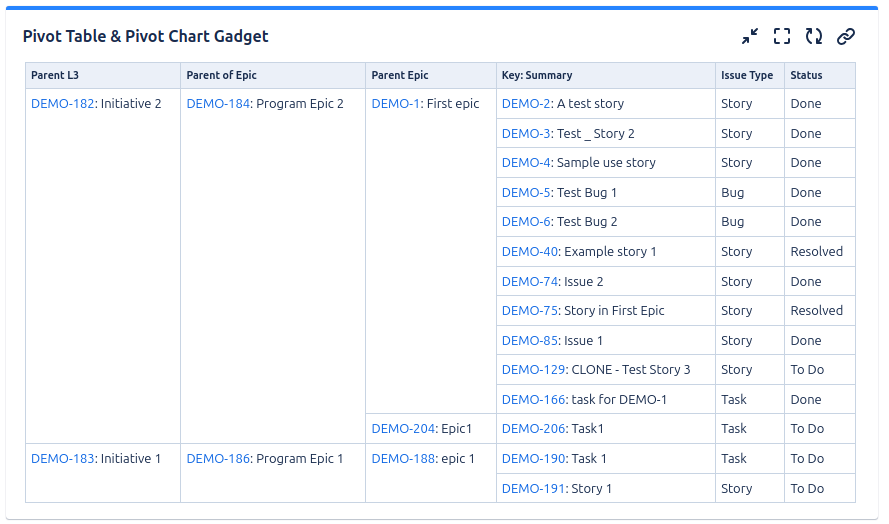
Task: Open the DEMO-182 Initiative 2 link
Action: pos(62,104)
